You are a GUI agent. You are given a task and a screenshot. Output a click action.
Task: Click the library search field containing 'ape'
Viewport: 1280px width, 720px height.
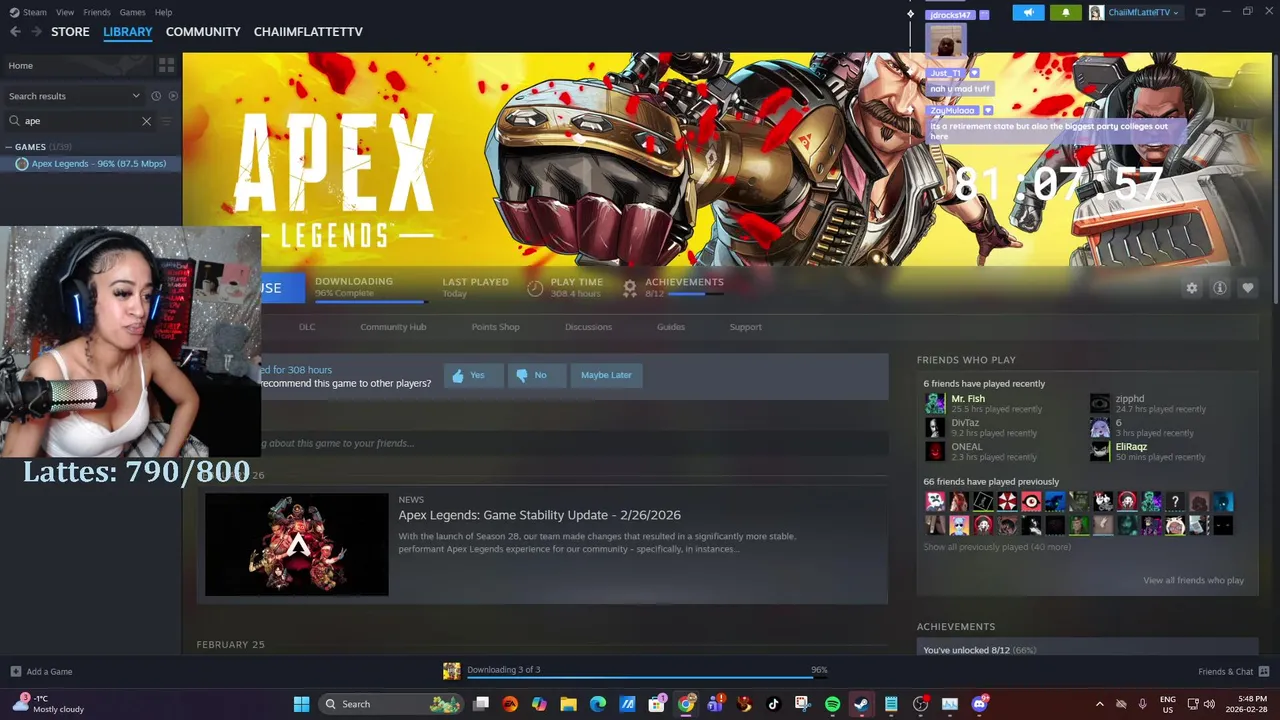click(80, 121)
